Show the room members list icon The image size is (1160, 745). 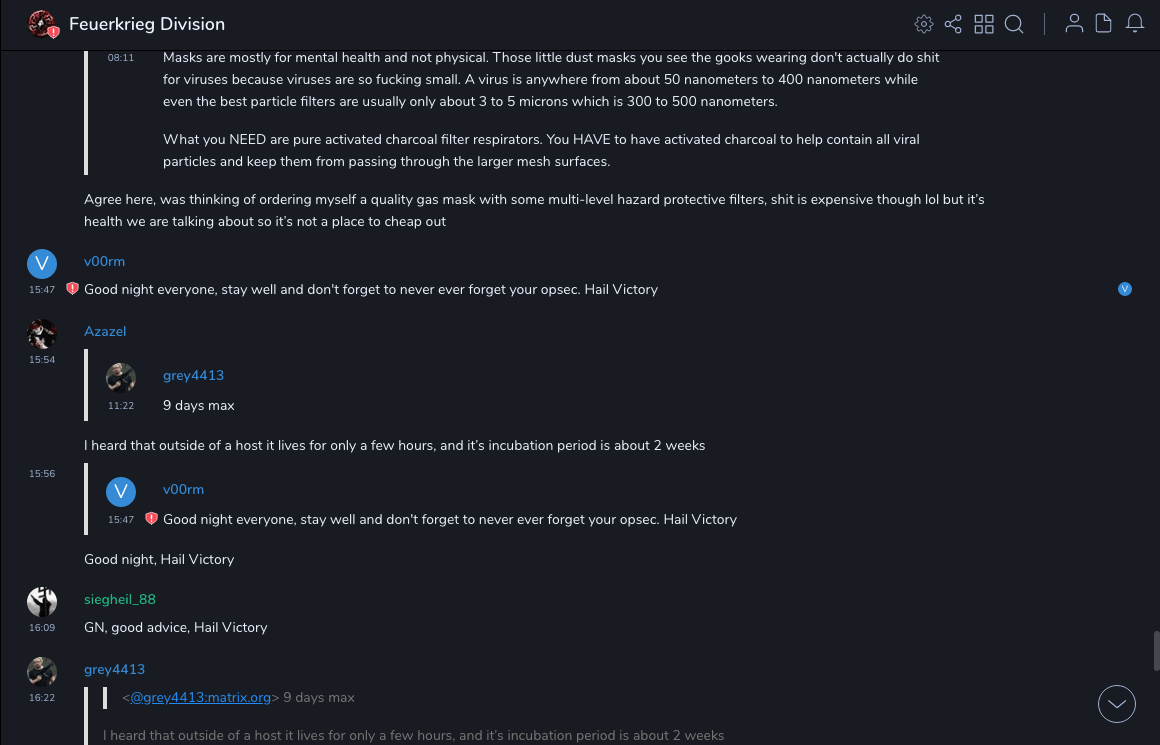[x=1074, y=24]
